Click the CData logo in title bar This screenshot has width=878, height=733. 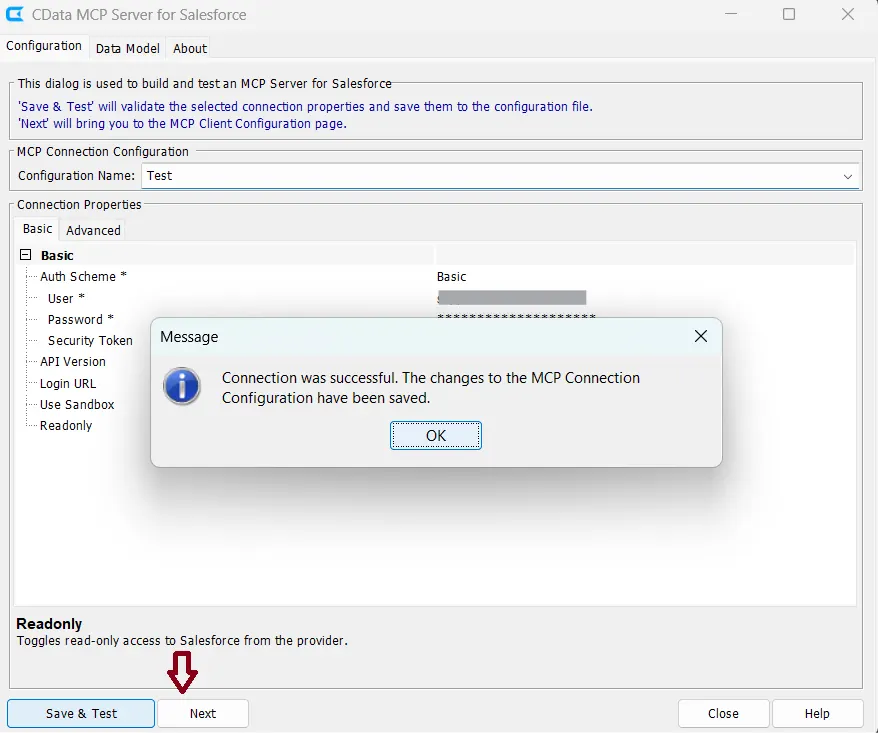coord(16,15)
